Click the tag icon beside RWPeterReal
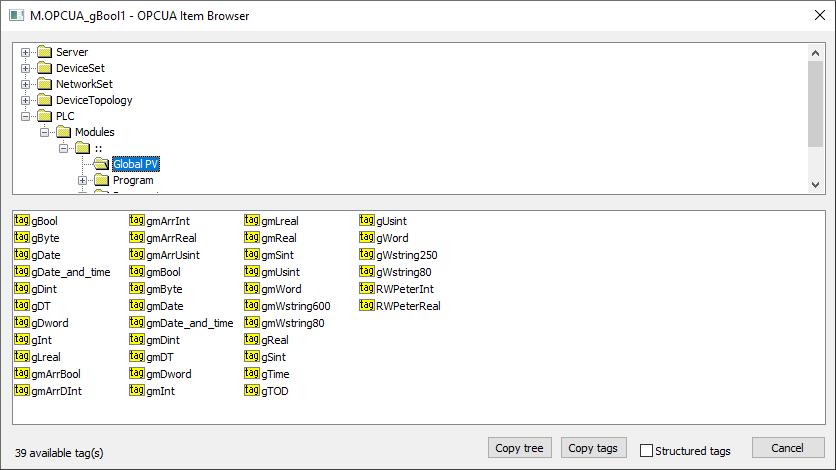 (367, 305)
